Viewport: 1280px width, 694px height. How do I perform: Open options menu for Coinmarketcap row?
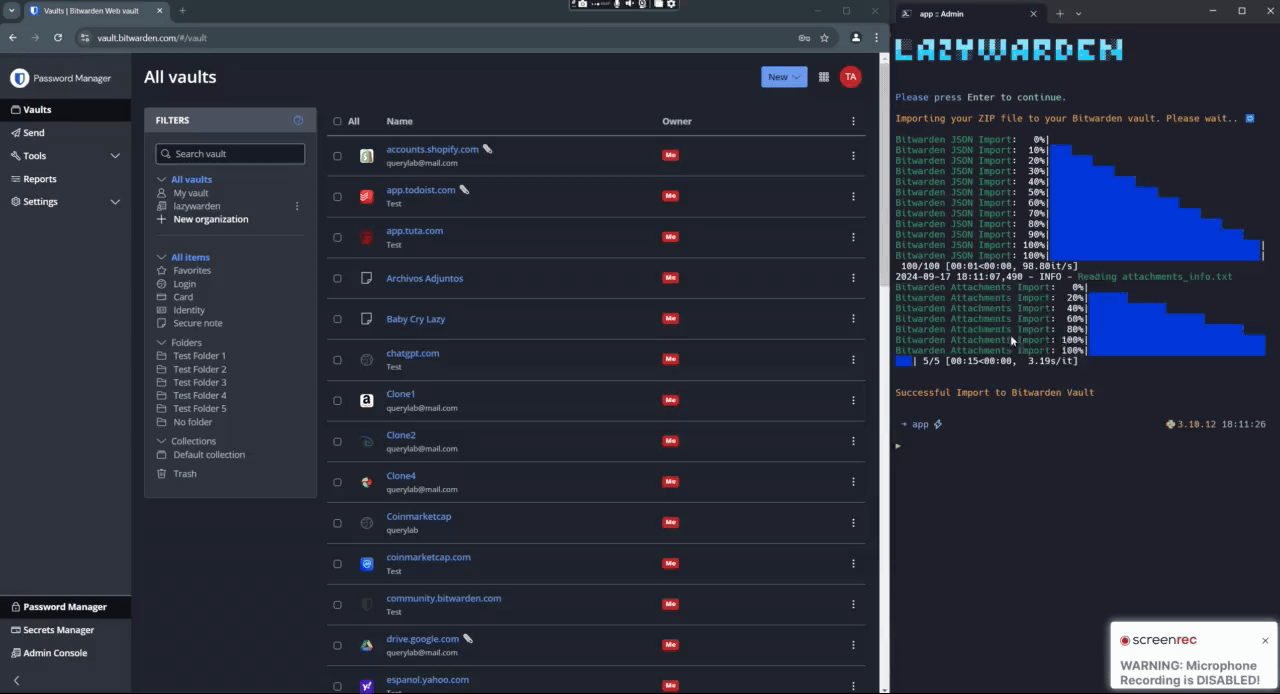click(853, 522)
